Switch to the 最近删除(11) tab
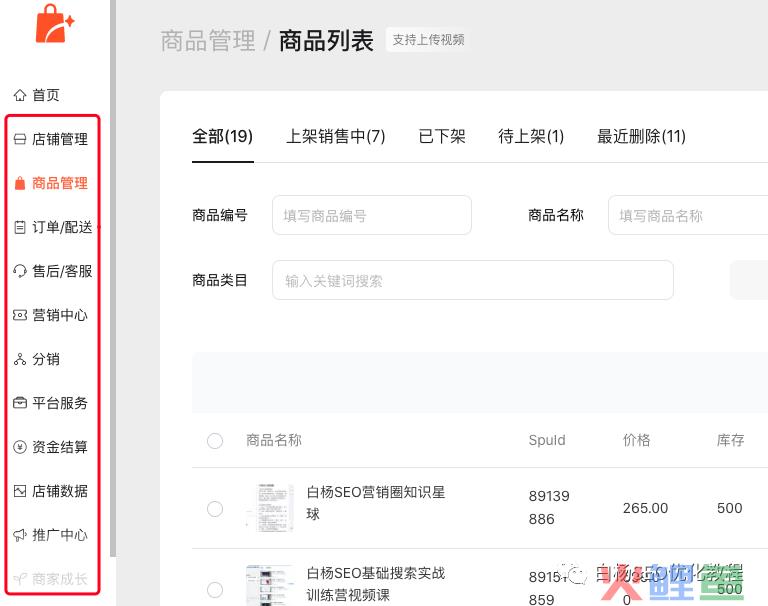This screenshot has width=768, height=606. (641, 137)
